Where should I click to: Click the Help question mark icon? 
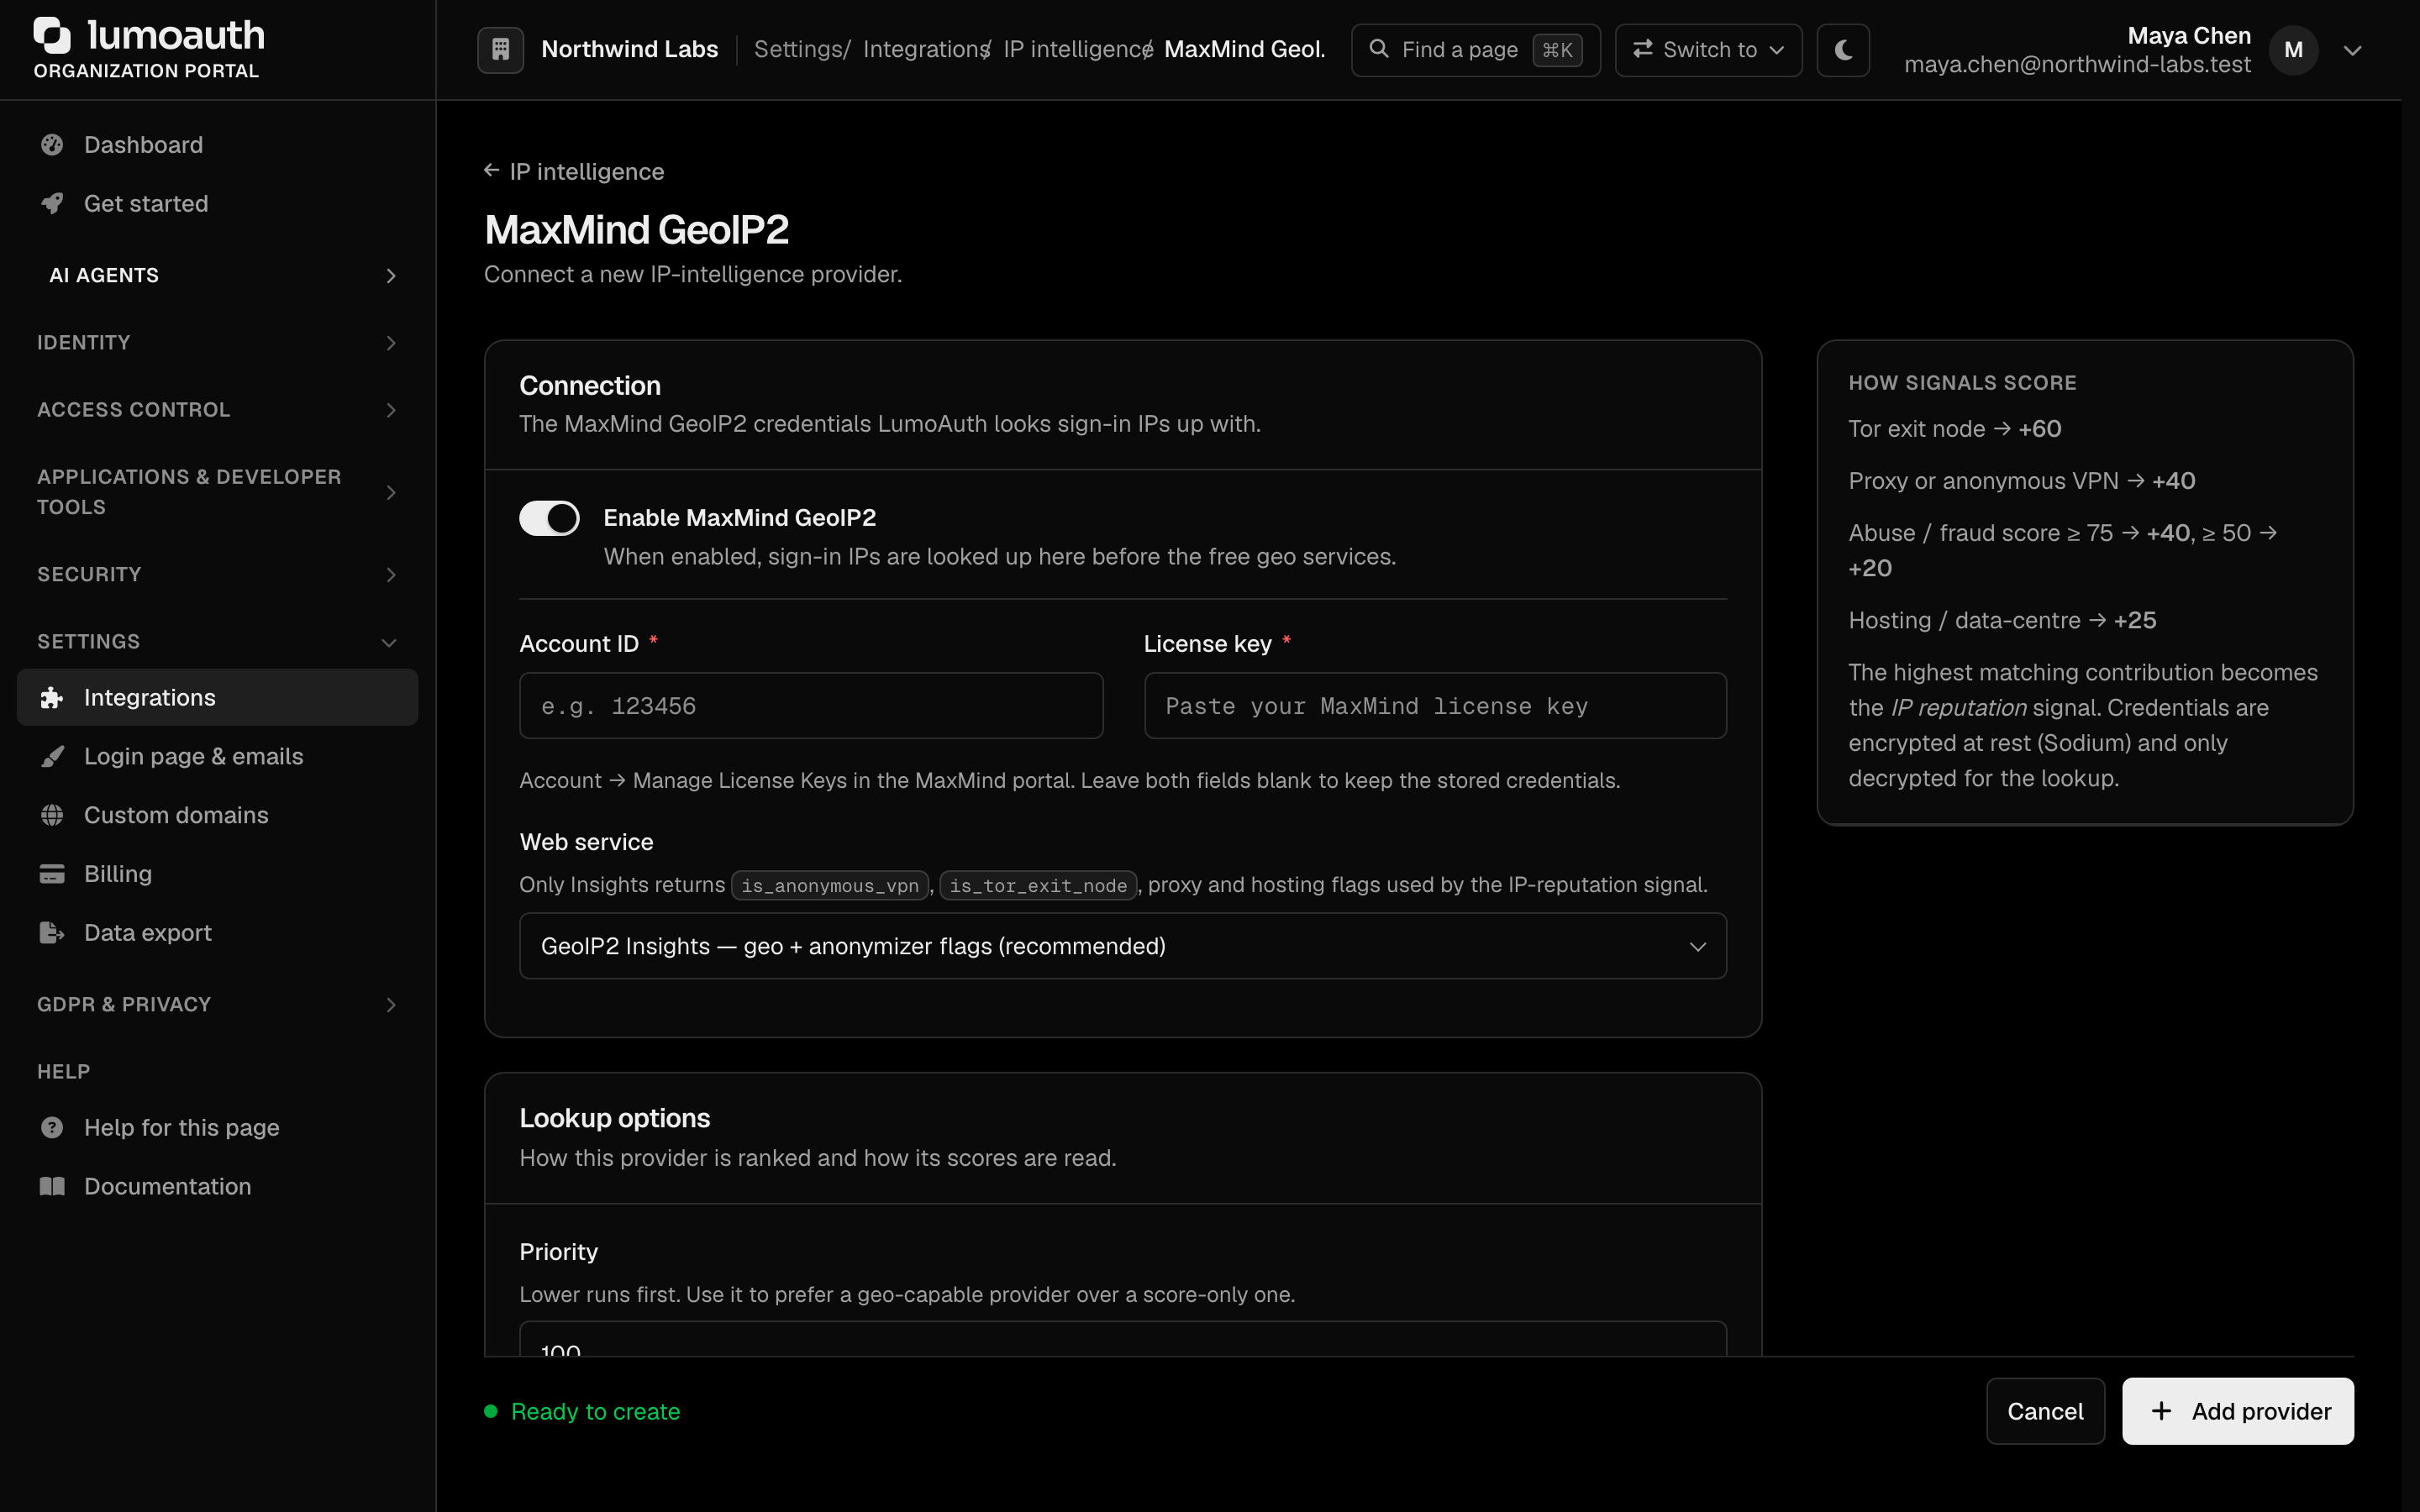tap(52, 1128)
